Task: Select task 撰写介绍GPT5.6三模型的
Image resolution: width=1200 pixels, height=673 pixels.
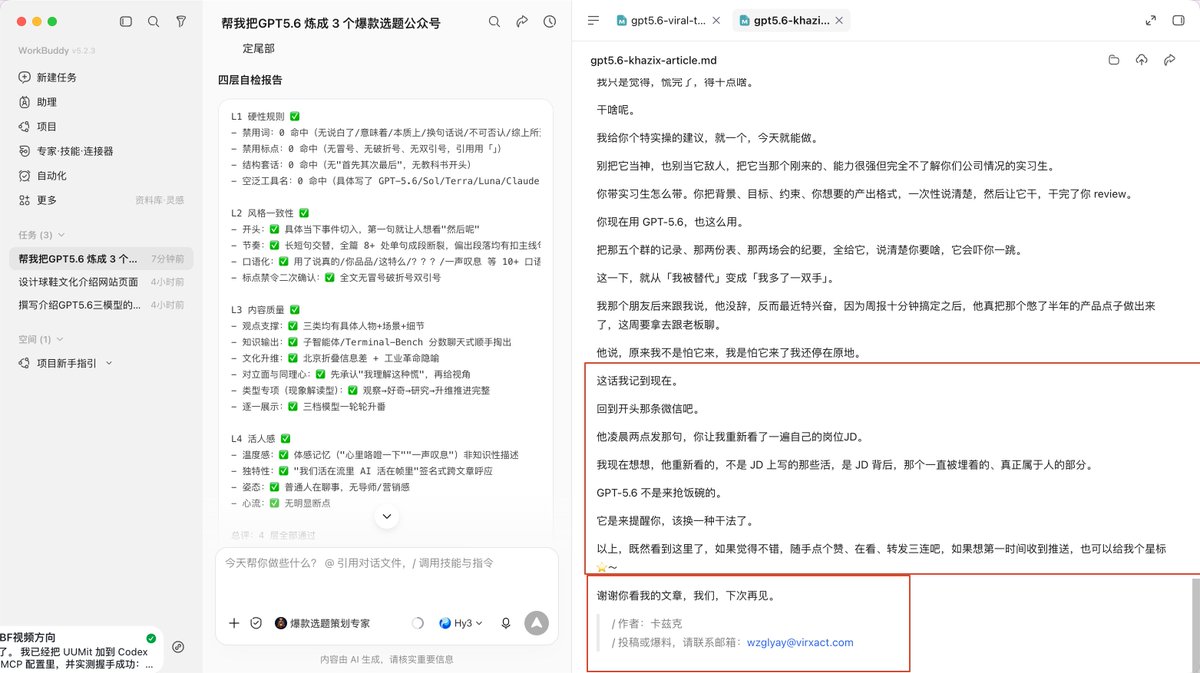Action: [101, 305]
